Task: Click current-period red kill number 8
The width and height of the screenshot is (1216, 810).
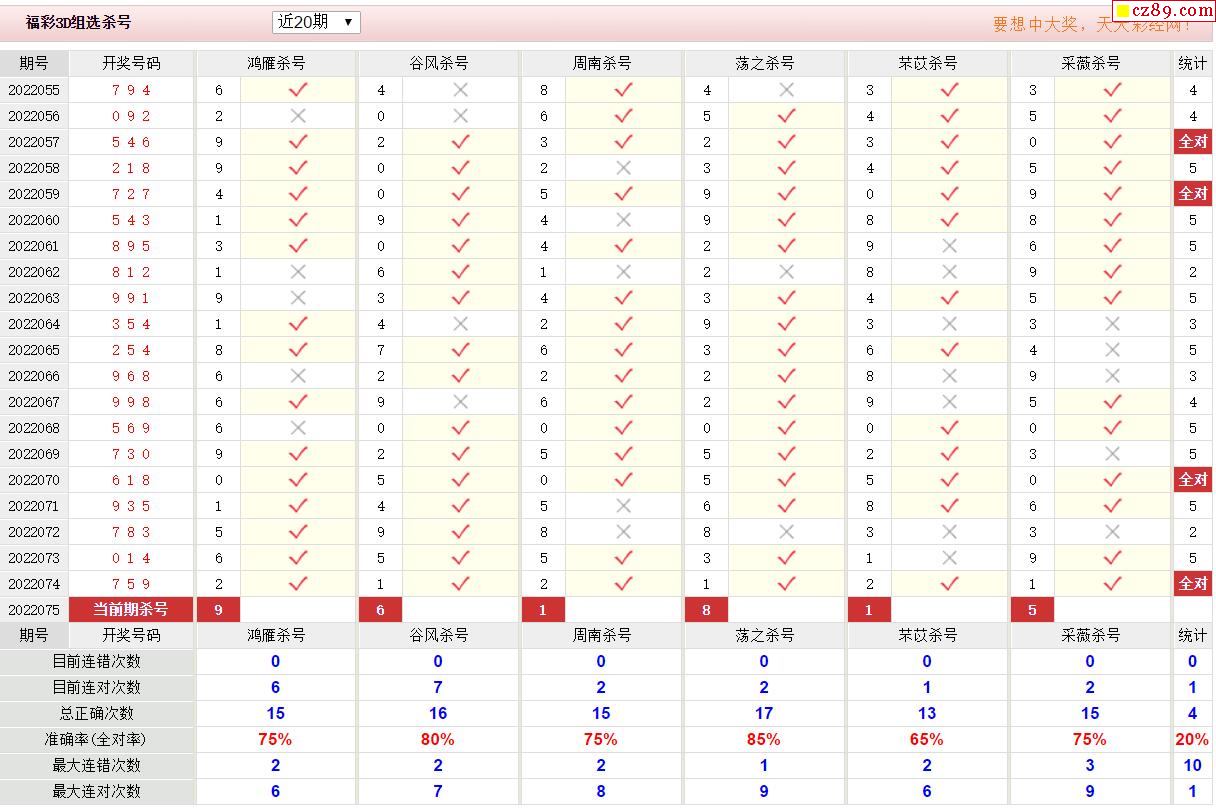Action: [707, 610]
